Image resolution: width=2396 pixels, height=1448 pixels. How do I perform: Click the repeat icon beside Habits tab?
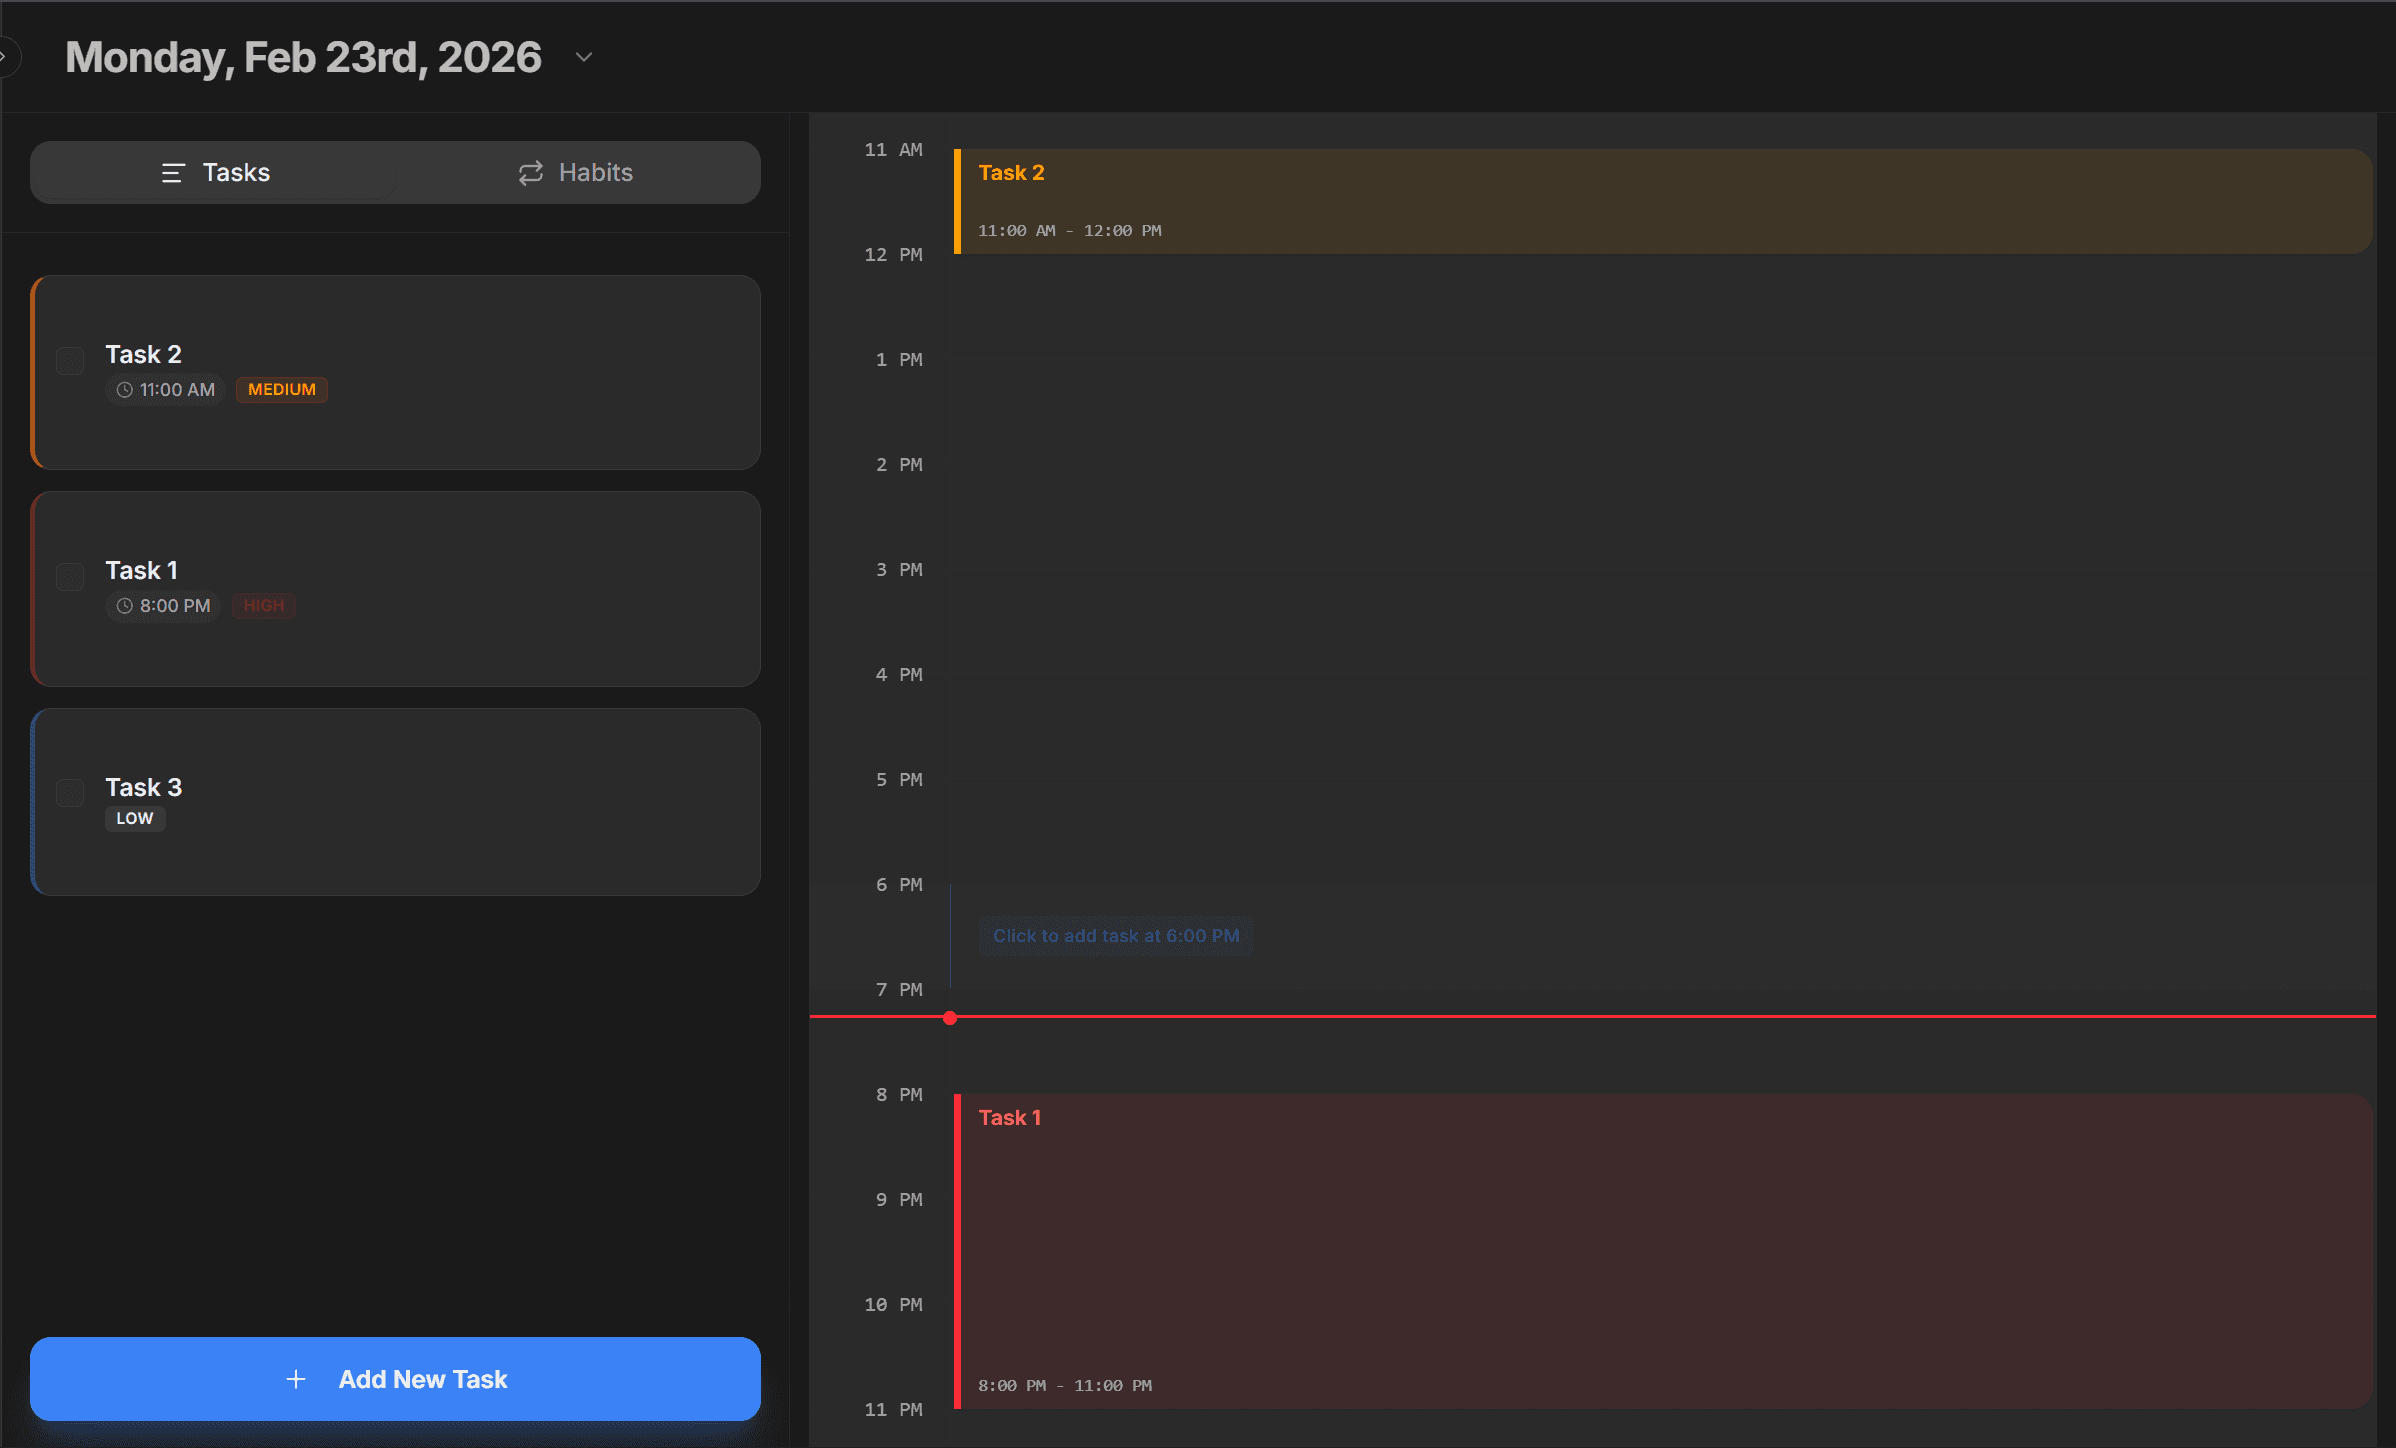[x=531, y=172]
